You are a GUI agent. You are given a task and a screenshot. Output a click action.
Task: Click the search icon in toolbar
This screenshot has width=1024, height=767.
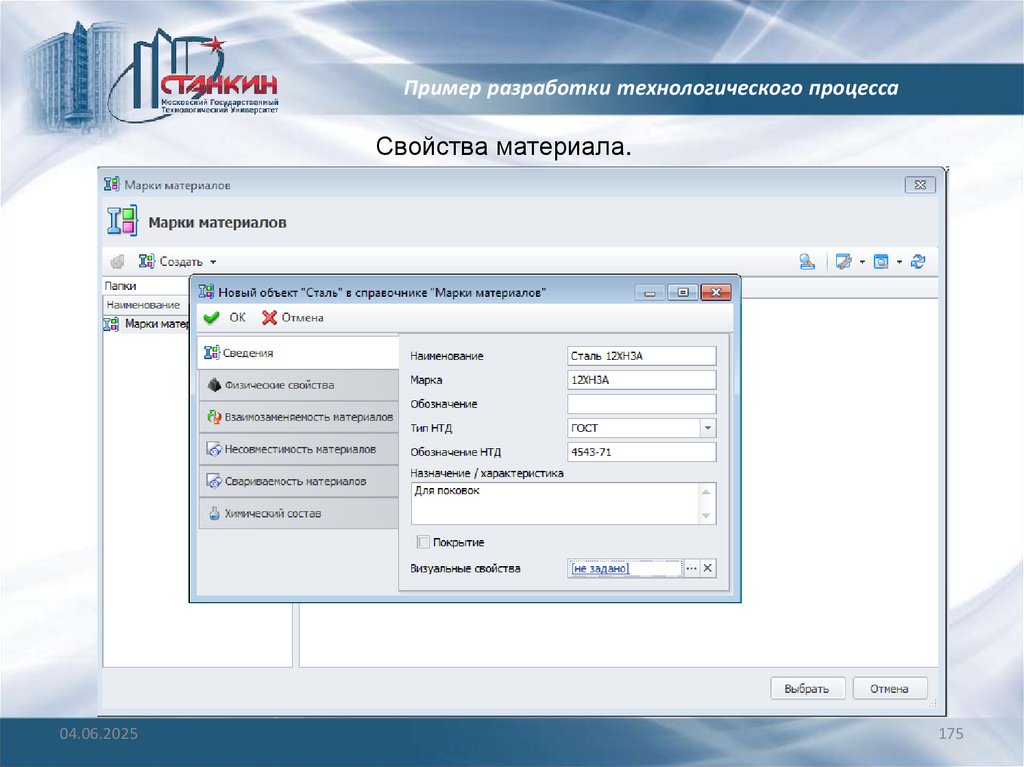pos(807,261)
